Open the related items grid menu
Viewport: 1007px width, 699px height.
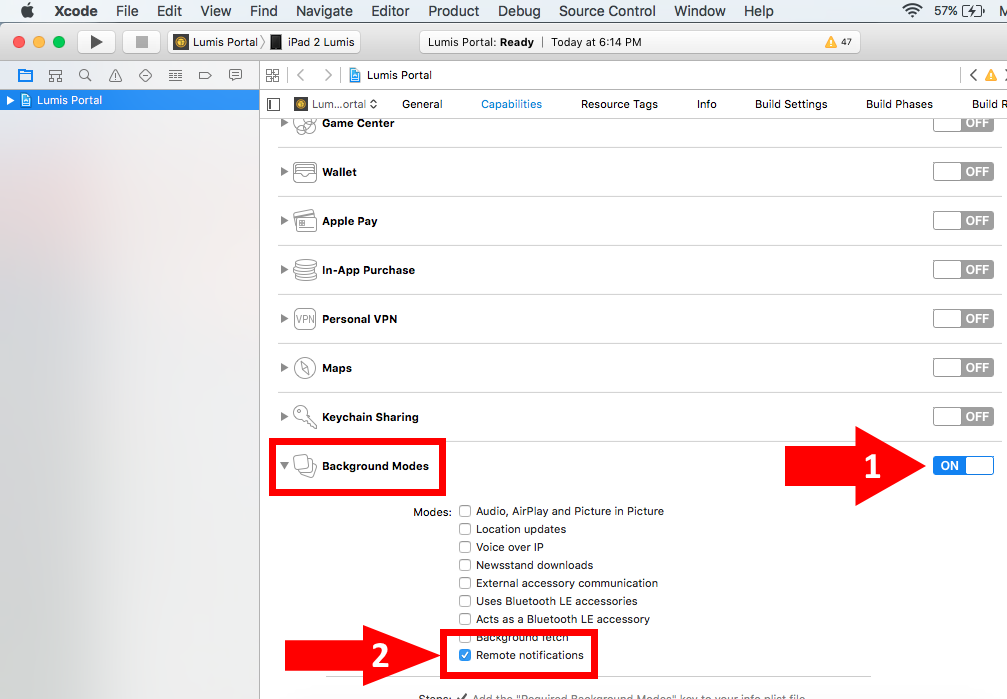(x=272, y=76)
